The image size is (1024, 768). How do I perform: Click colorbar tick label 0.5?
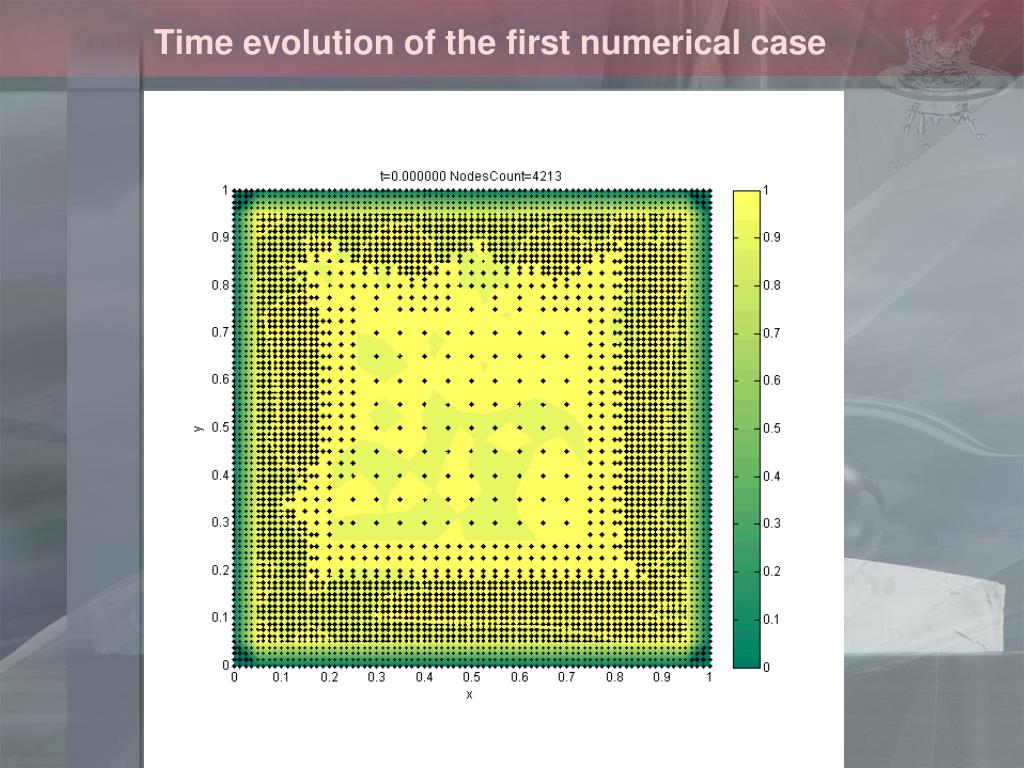(x=772, y=428)
